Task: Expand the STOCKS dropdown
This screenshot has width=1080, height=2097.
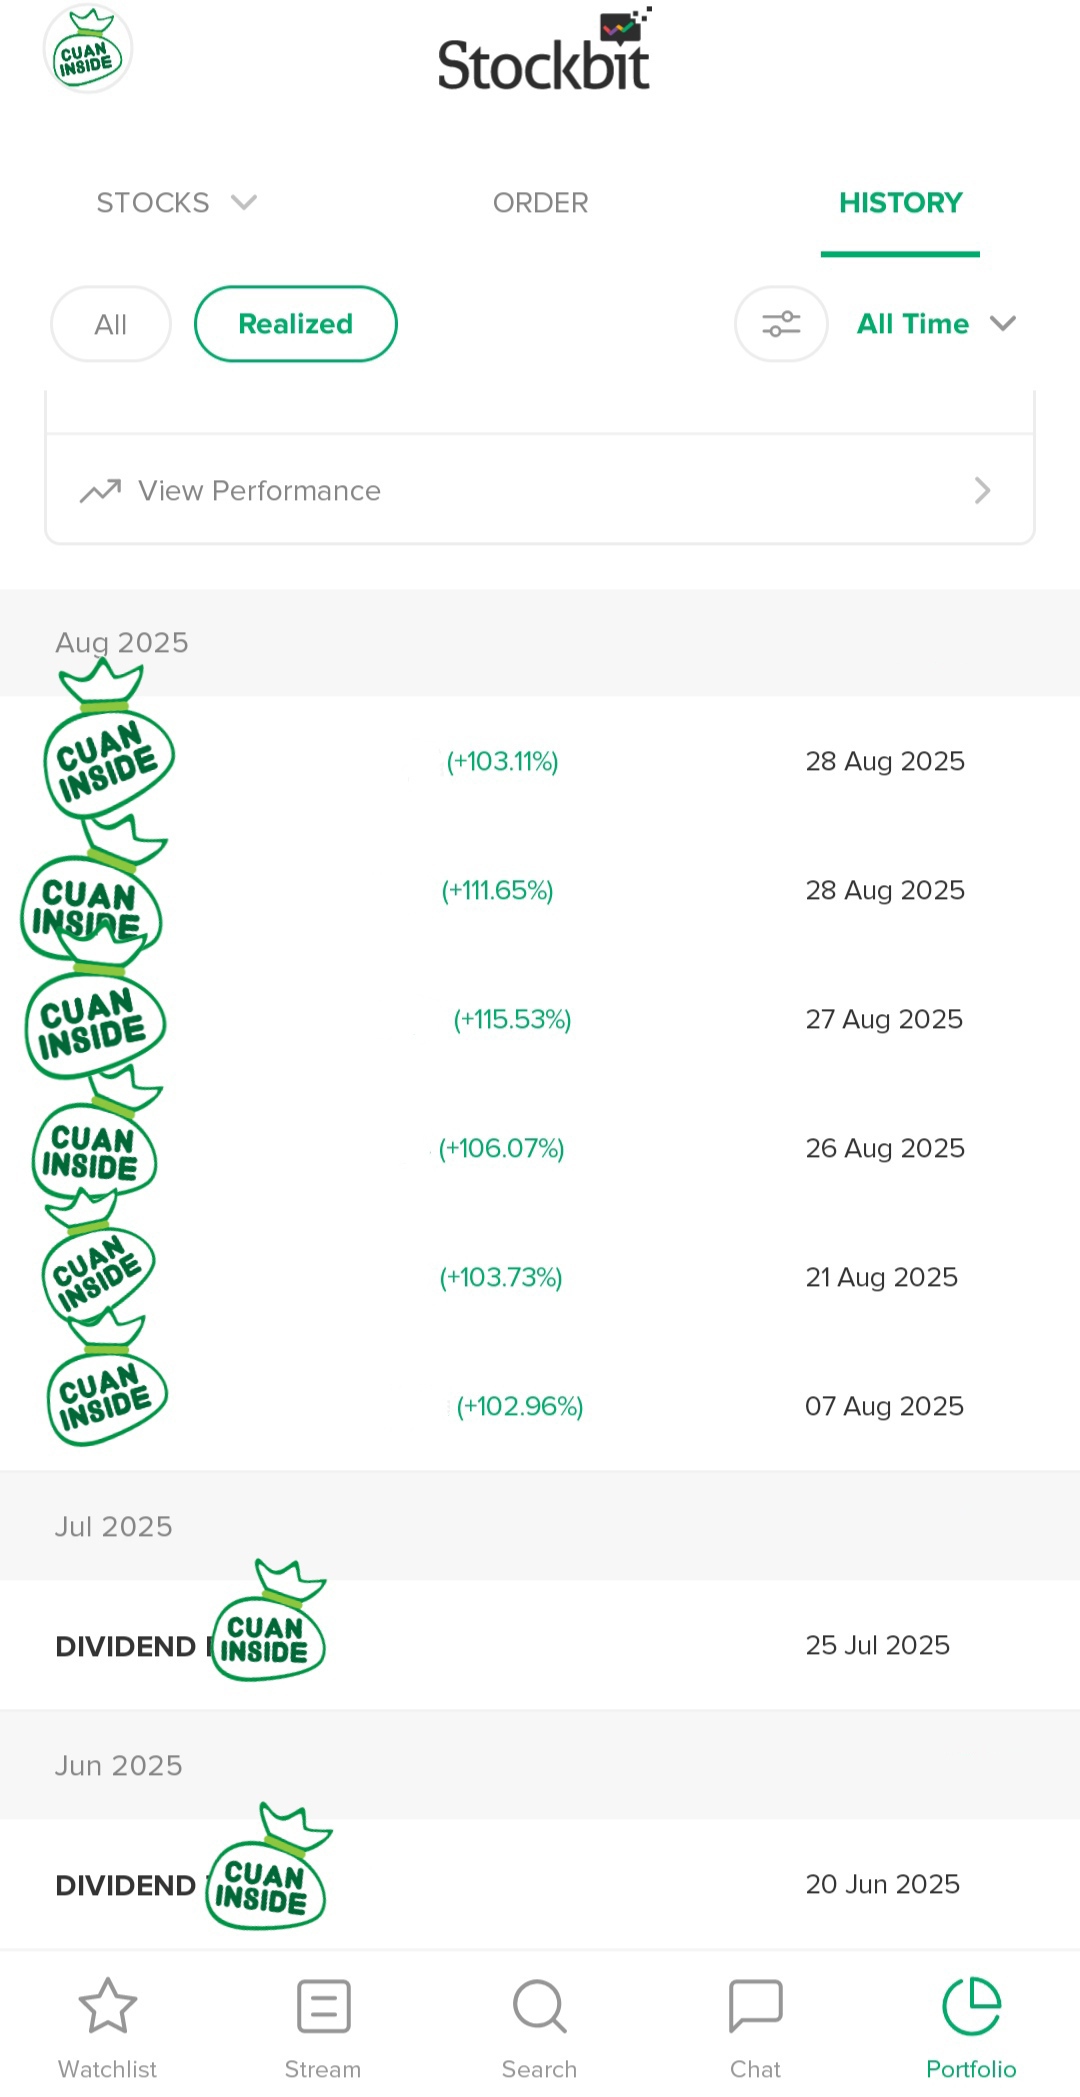Action: pyautogui.click(x=177, y=203)
